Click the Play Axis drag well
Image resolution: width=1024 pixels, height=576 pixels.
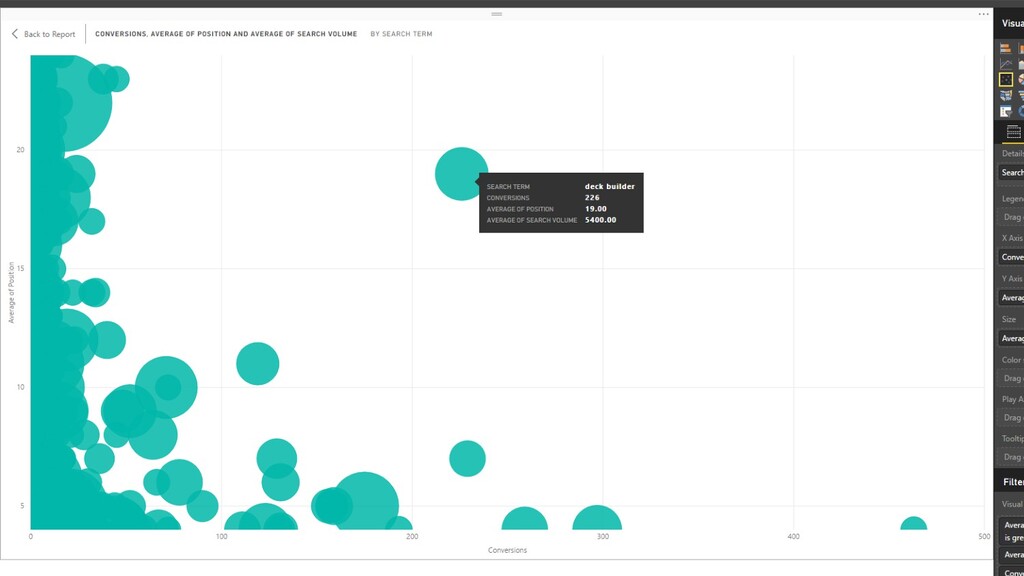coord(1012,417)
